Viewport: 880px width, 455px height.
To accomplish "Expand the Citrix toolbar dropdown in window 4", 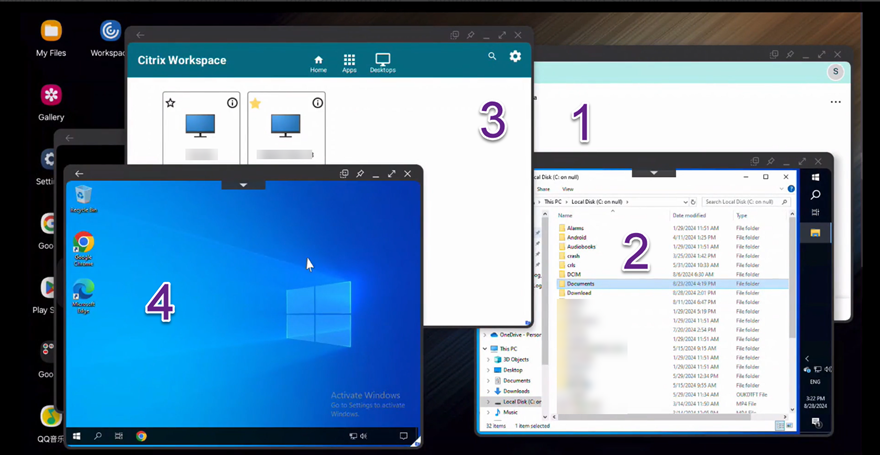I will 243,185.
